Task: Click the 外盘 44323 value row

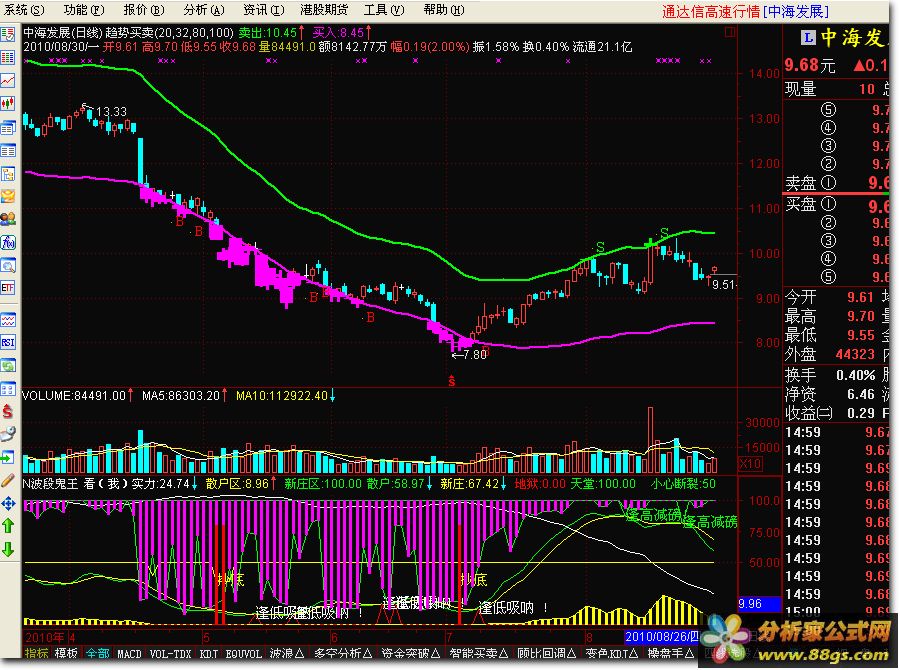Action: coord(830,354)
